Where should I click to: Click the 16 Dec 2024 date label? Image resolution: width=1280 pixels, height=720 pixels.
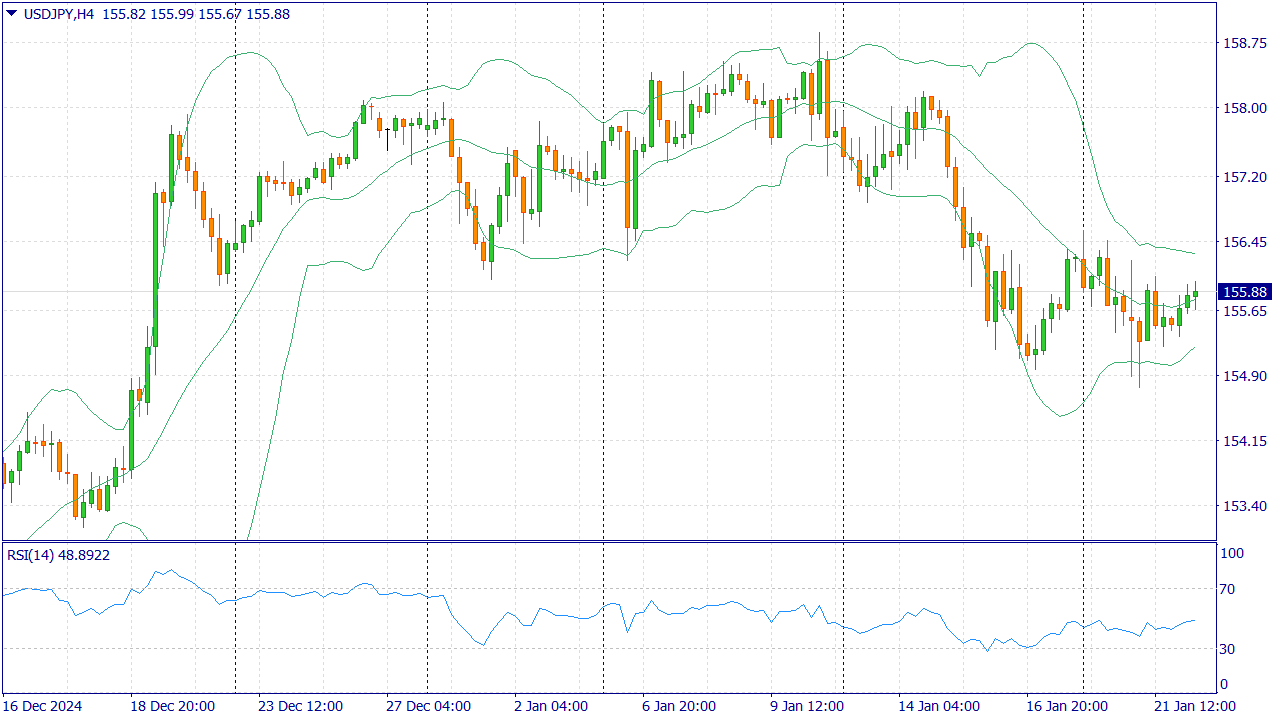tap(45, 706)
